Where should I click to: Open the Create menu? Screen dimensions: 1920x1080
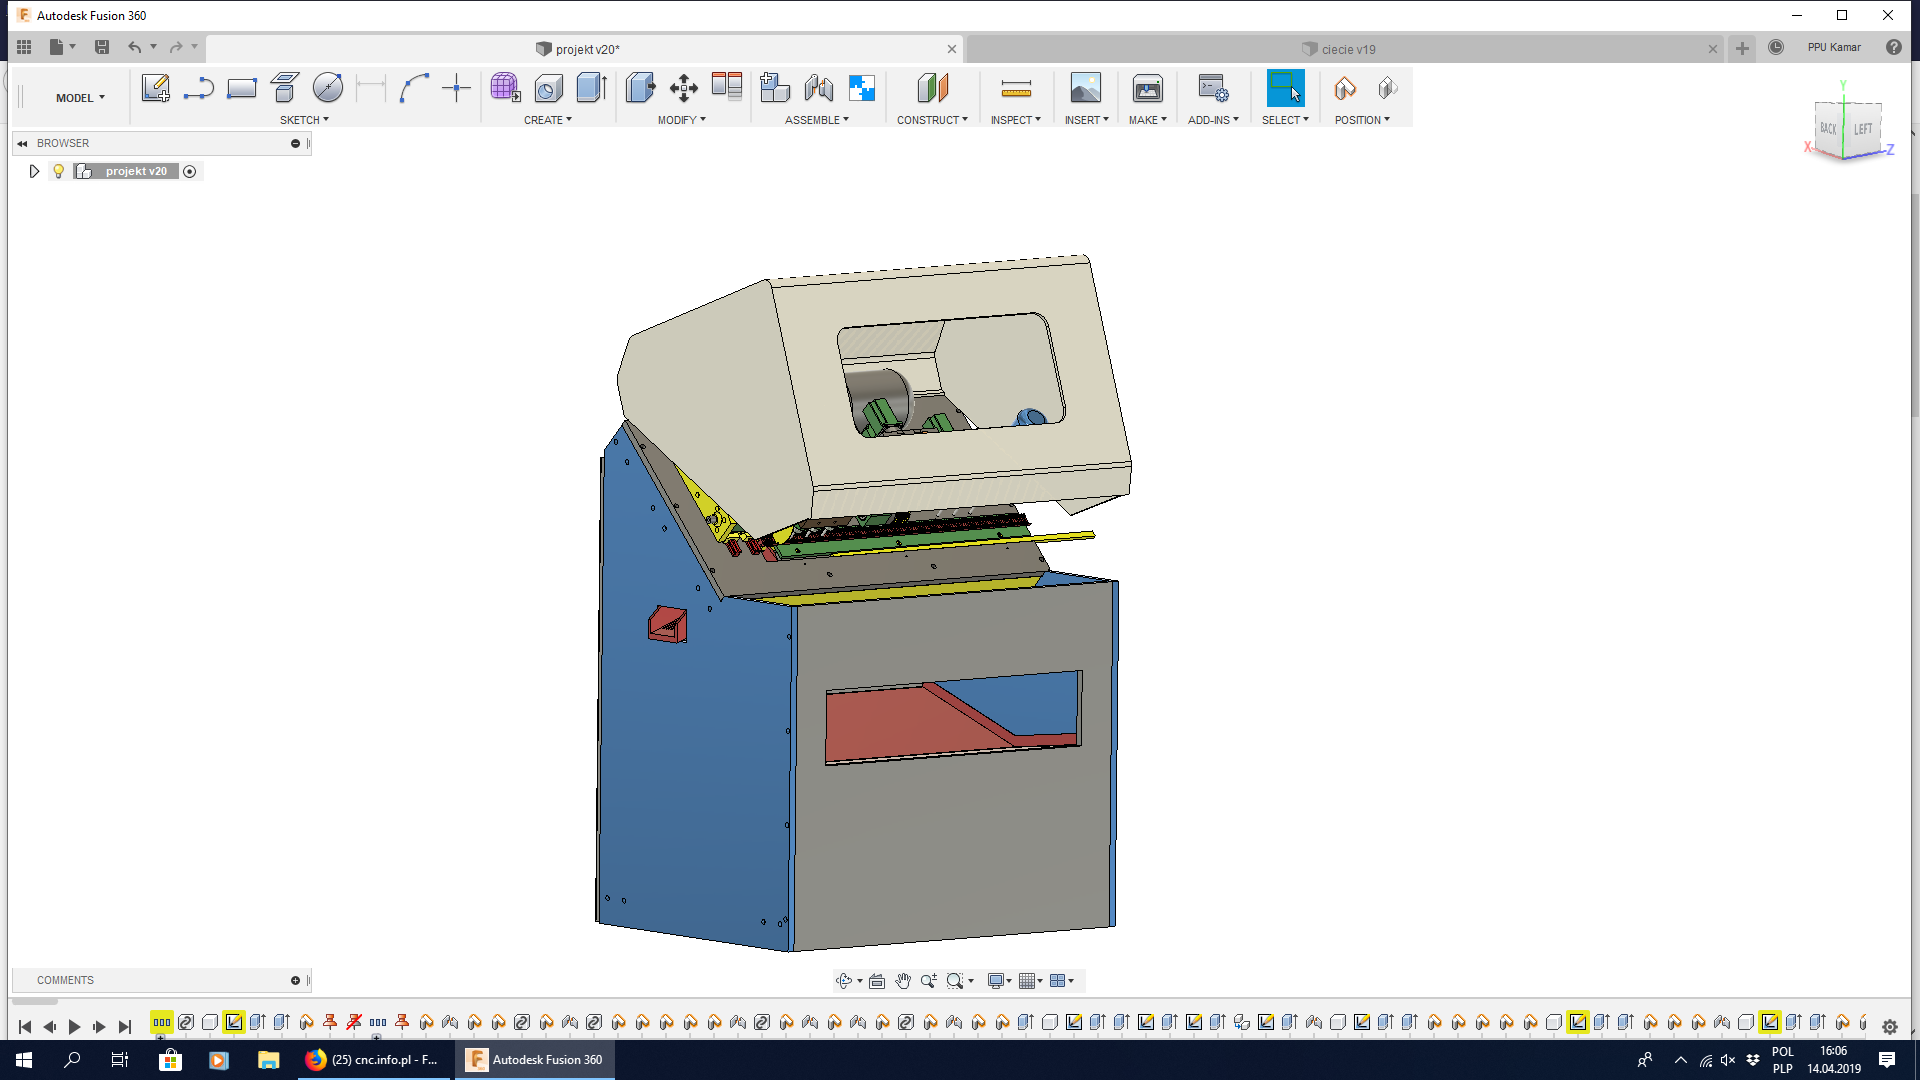[x=549, y=119]
